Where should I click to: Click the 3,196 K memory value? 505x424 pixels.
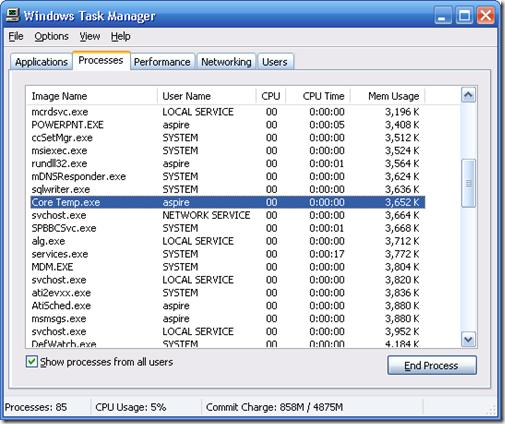[x=402, y=112]
